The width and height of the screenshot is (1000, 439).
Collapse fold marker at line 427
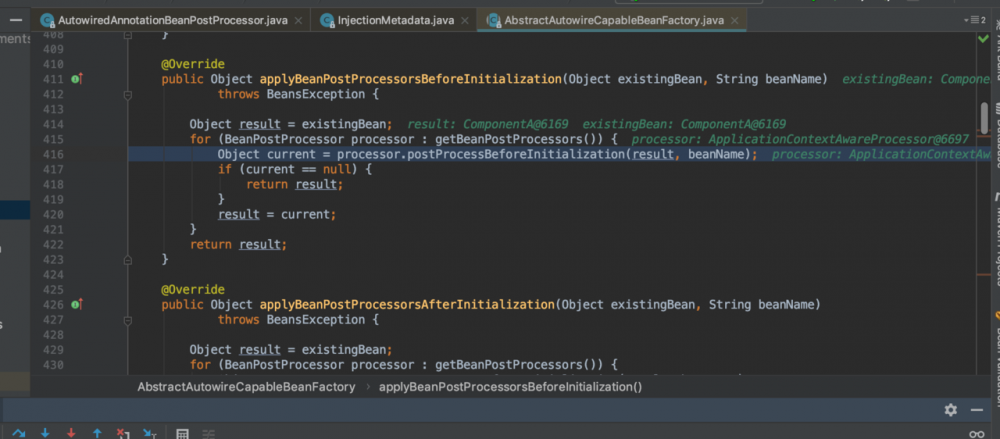128,320
